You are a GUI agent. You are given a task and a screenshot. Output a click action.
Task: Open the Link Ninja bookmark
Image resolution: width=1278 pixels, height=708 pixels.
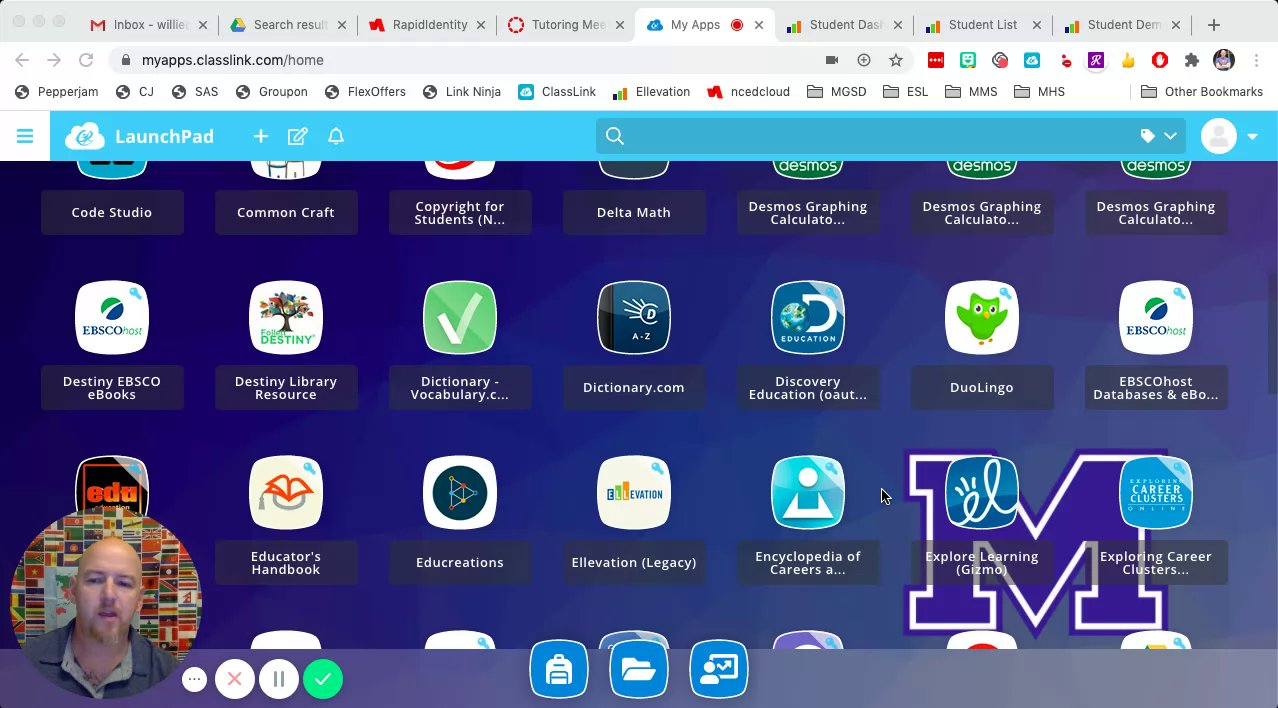tap(462, 92)
